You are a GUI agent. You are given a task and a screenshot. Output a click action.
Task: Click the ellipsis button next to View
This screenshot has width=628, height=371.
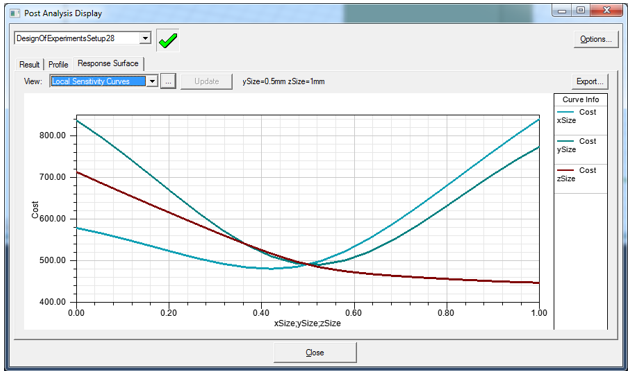click(x=168, y=81)
